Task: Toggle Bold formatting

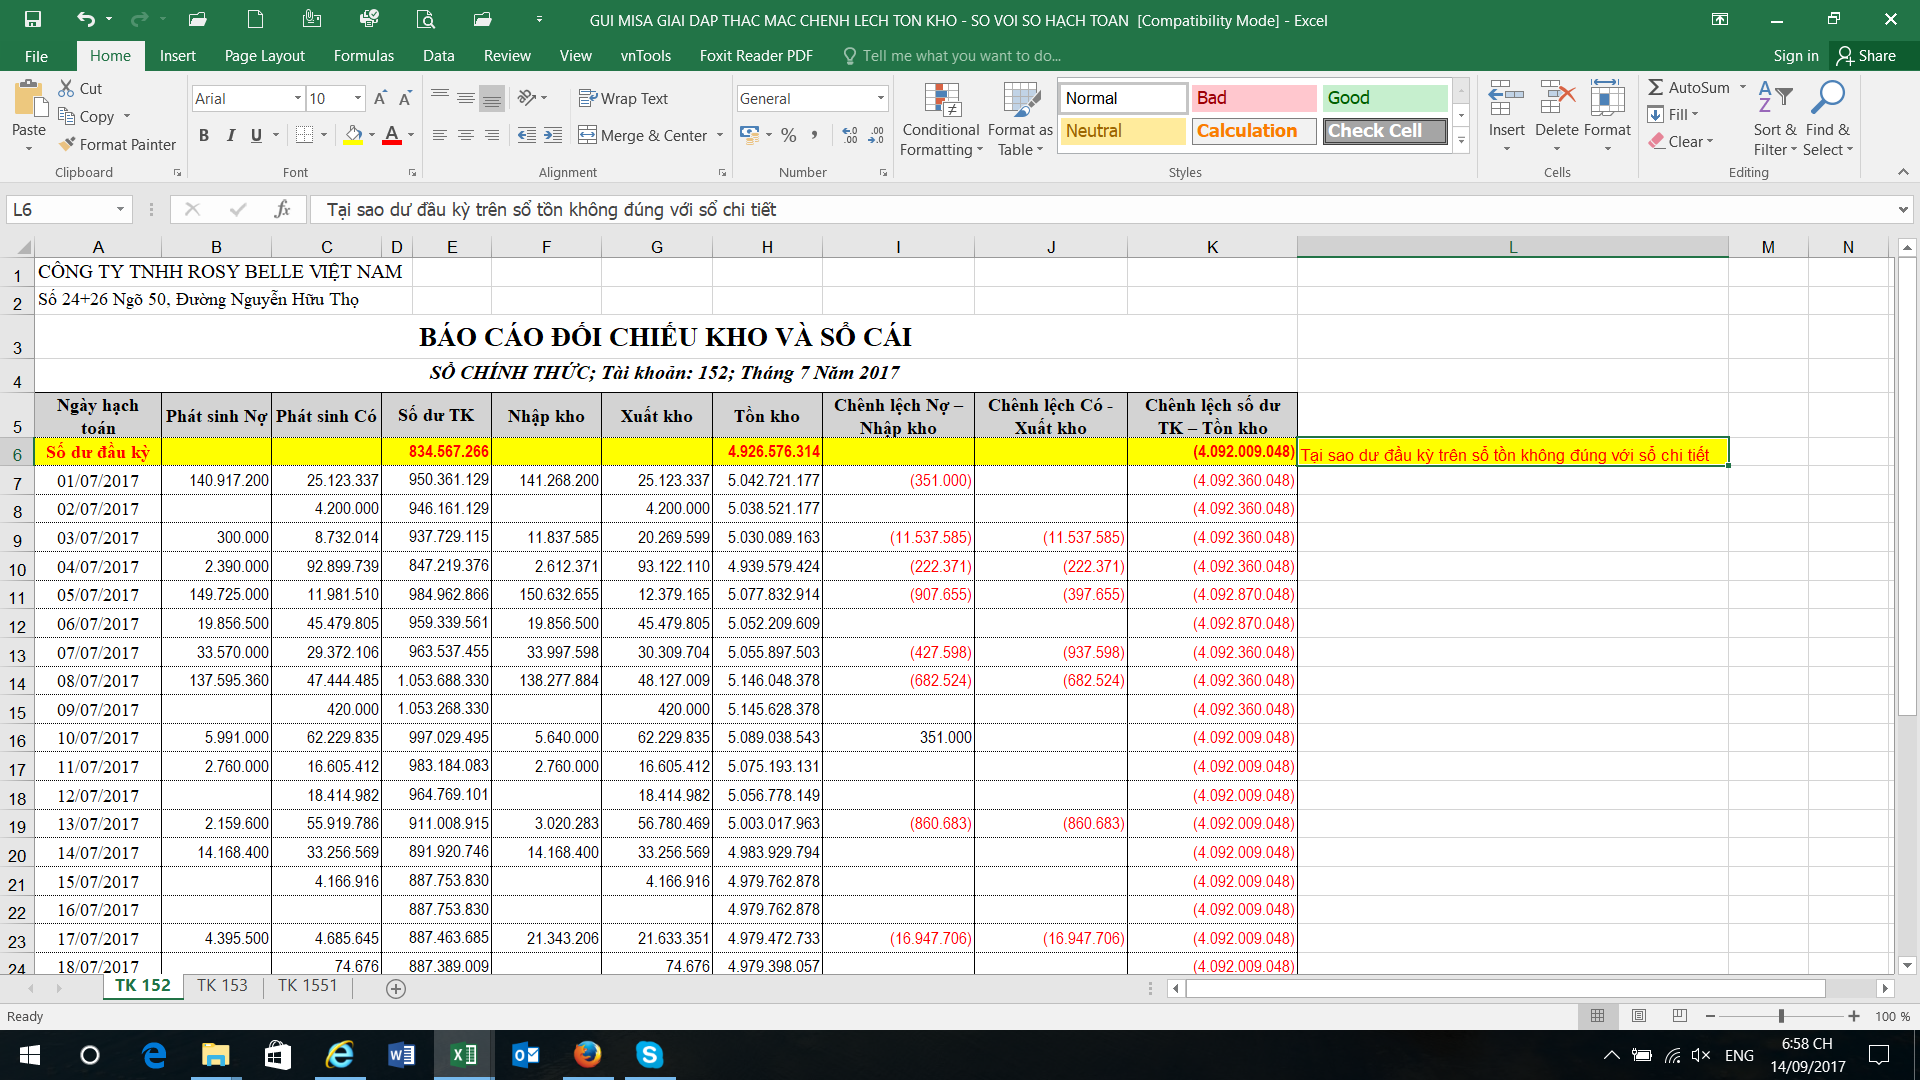Action: [x=204, y=135]
